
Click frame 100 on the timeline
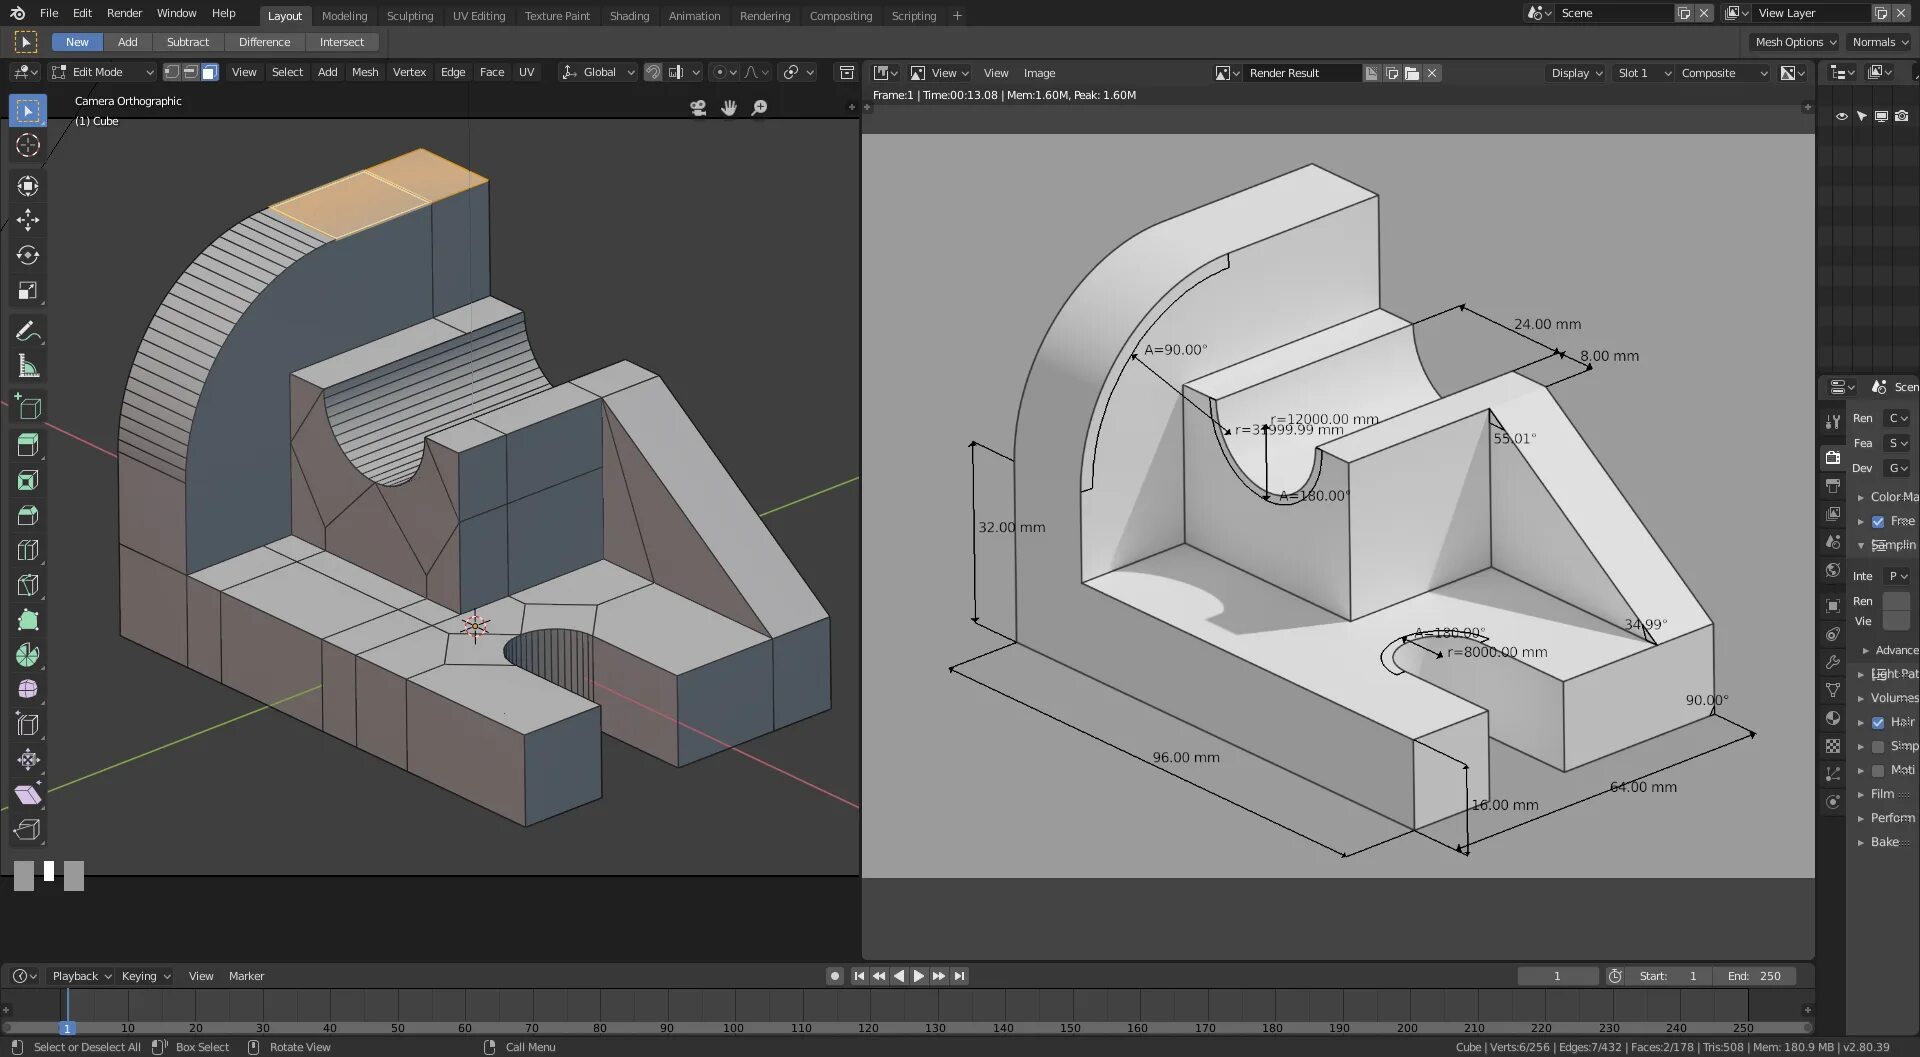pyautogui.click(x=733, y=1027)
